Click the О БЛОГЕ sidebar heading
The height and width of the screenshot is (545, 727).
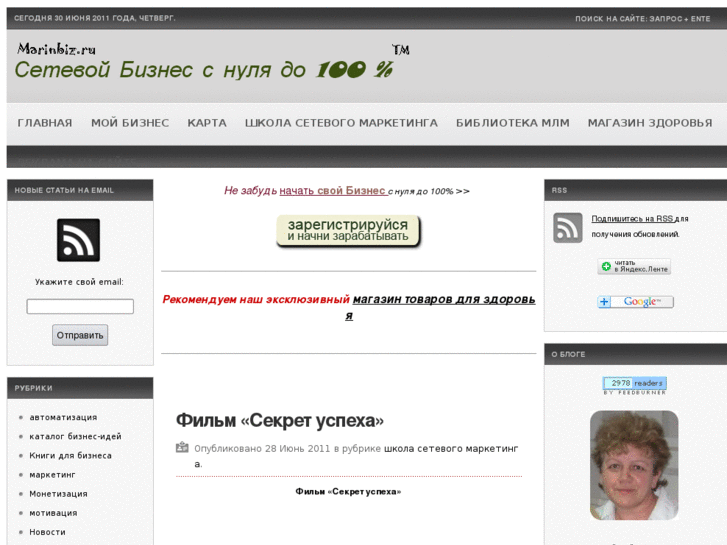568,354
